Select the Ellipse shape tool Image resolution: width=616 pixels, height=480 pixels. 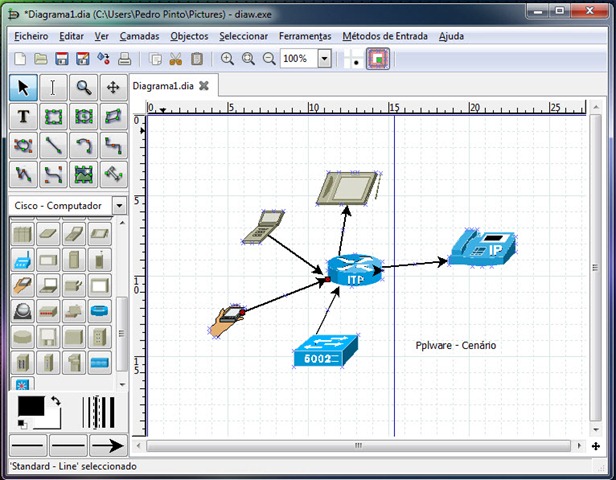point(83,116)
